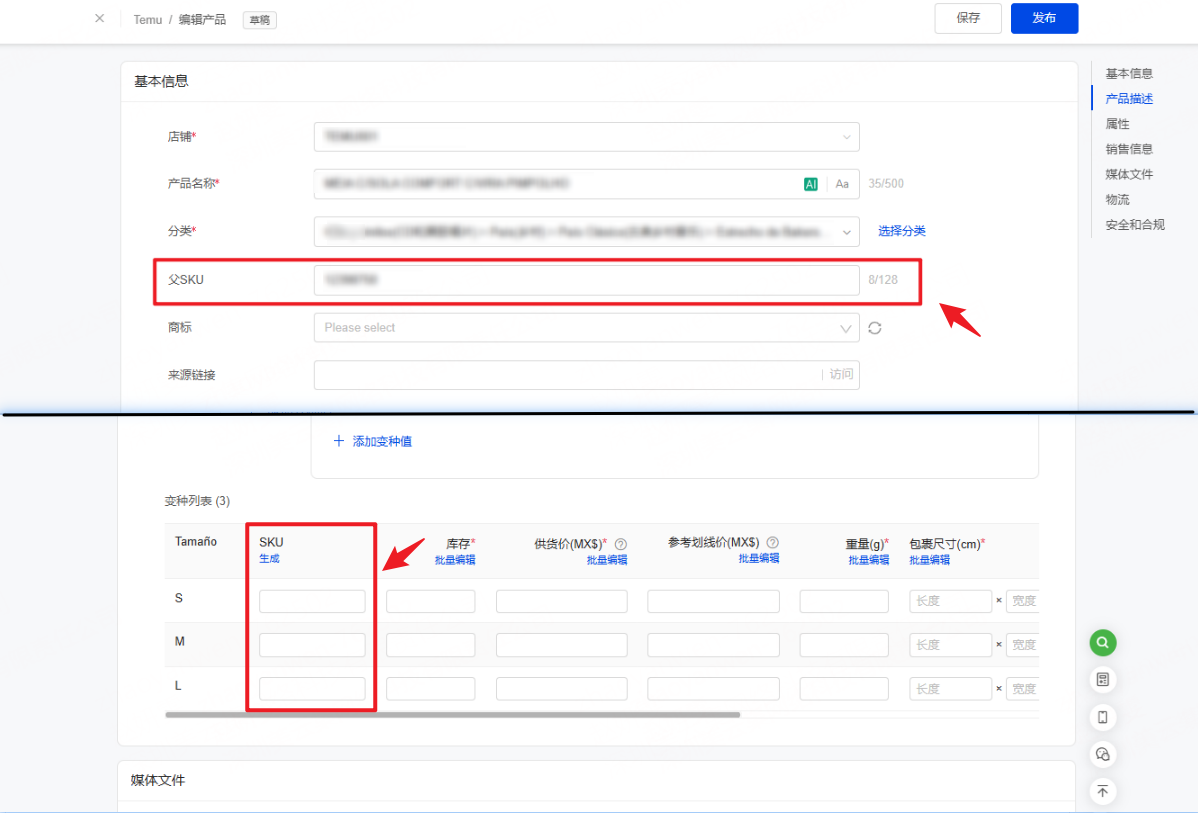
Task: Click the green AI icon in product name
Action: [x=811, y=184]
